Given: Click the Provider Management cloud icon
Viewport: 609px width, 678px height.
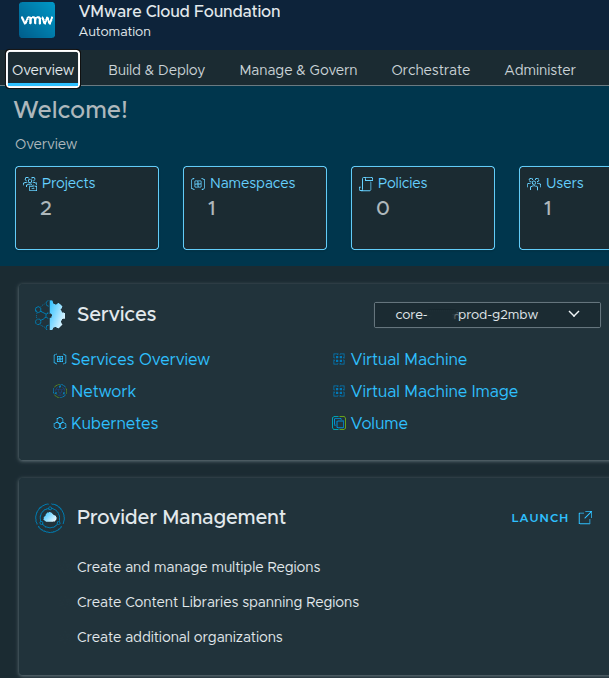Looking at the screenshot, I should click(50, 518).
